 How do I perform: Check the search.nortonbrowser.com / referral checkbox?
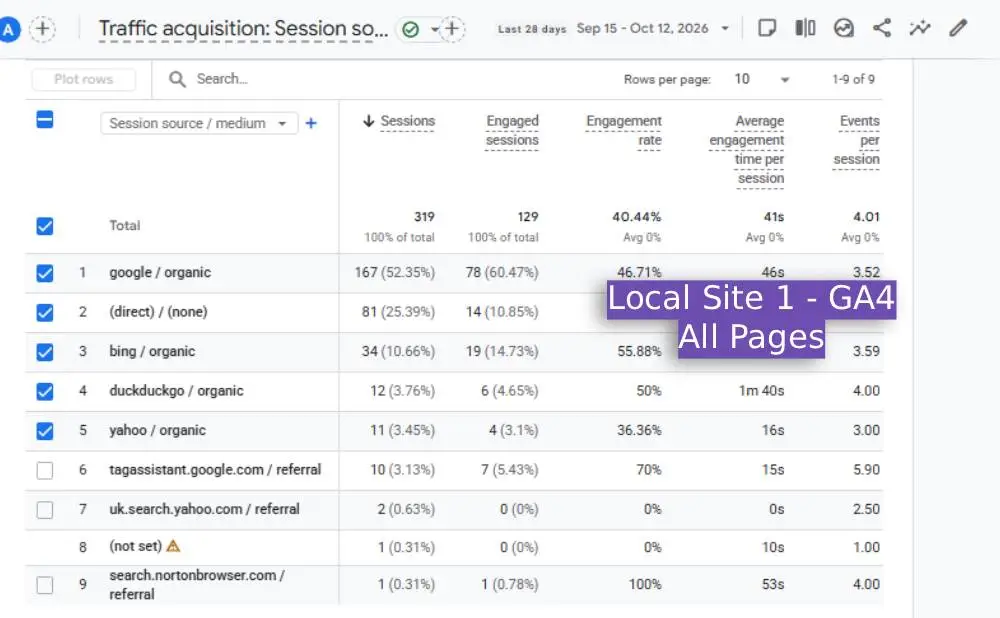click(45, 585)
